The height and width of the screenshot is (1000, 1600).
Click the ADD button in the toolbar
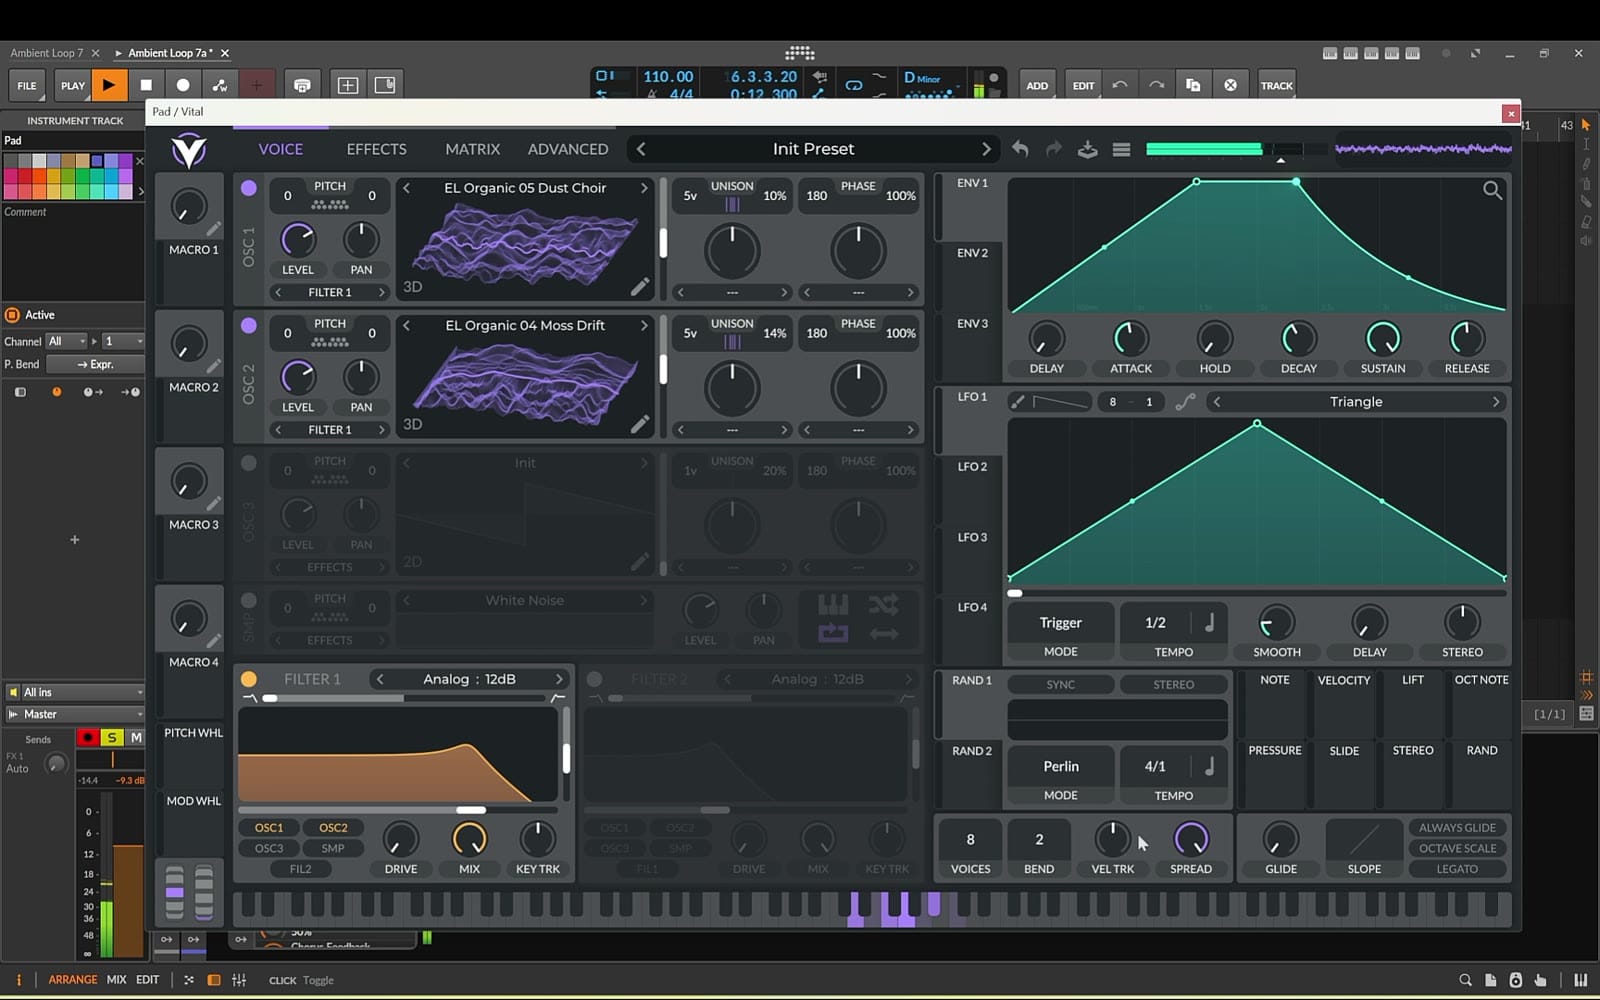[x=1037, y=85]
